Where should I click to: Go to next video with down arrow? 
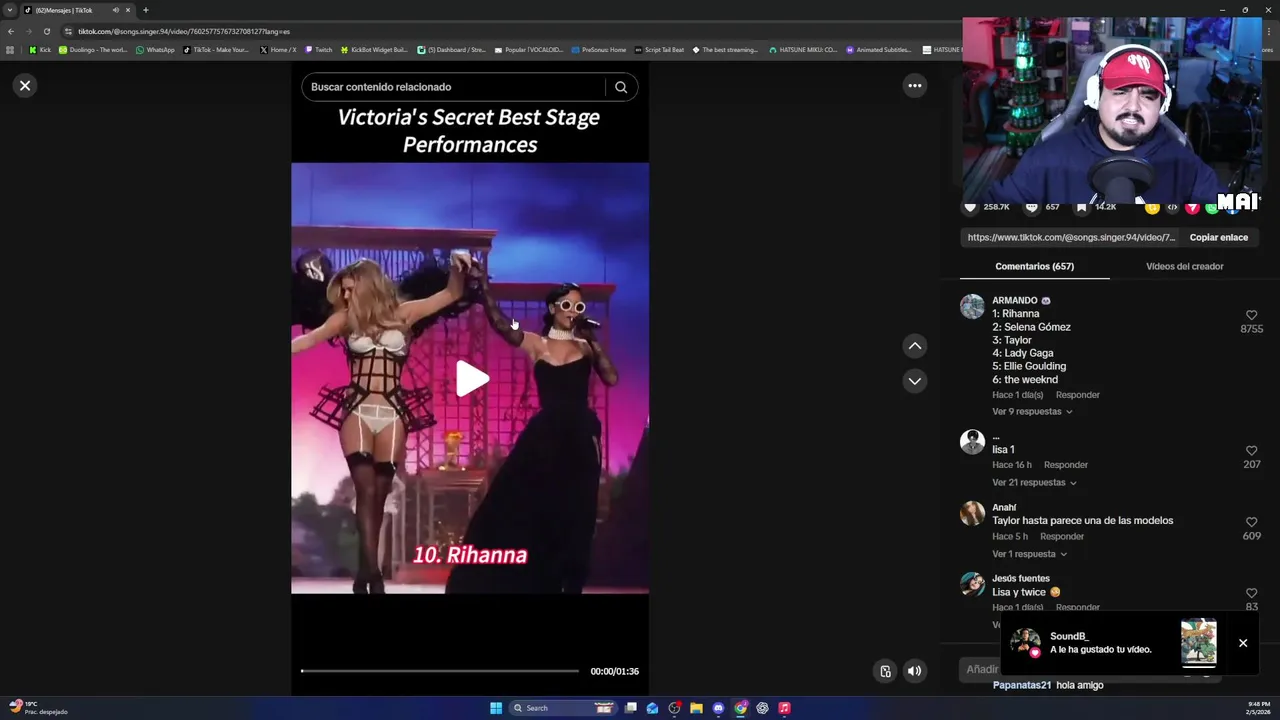point(914,381)
